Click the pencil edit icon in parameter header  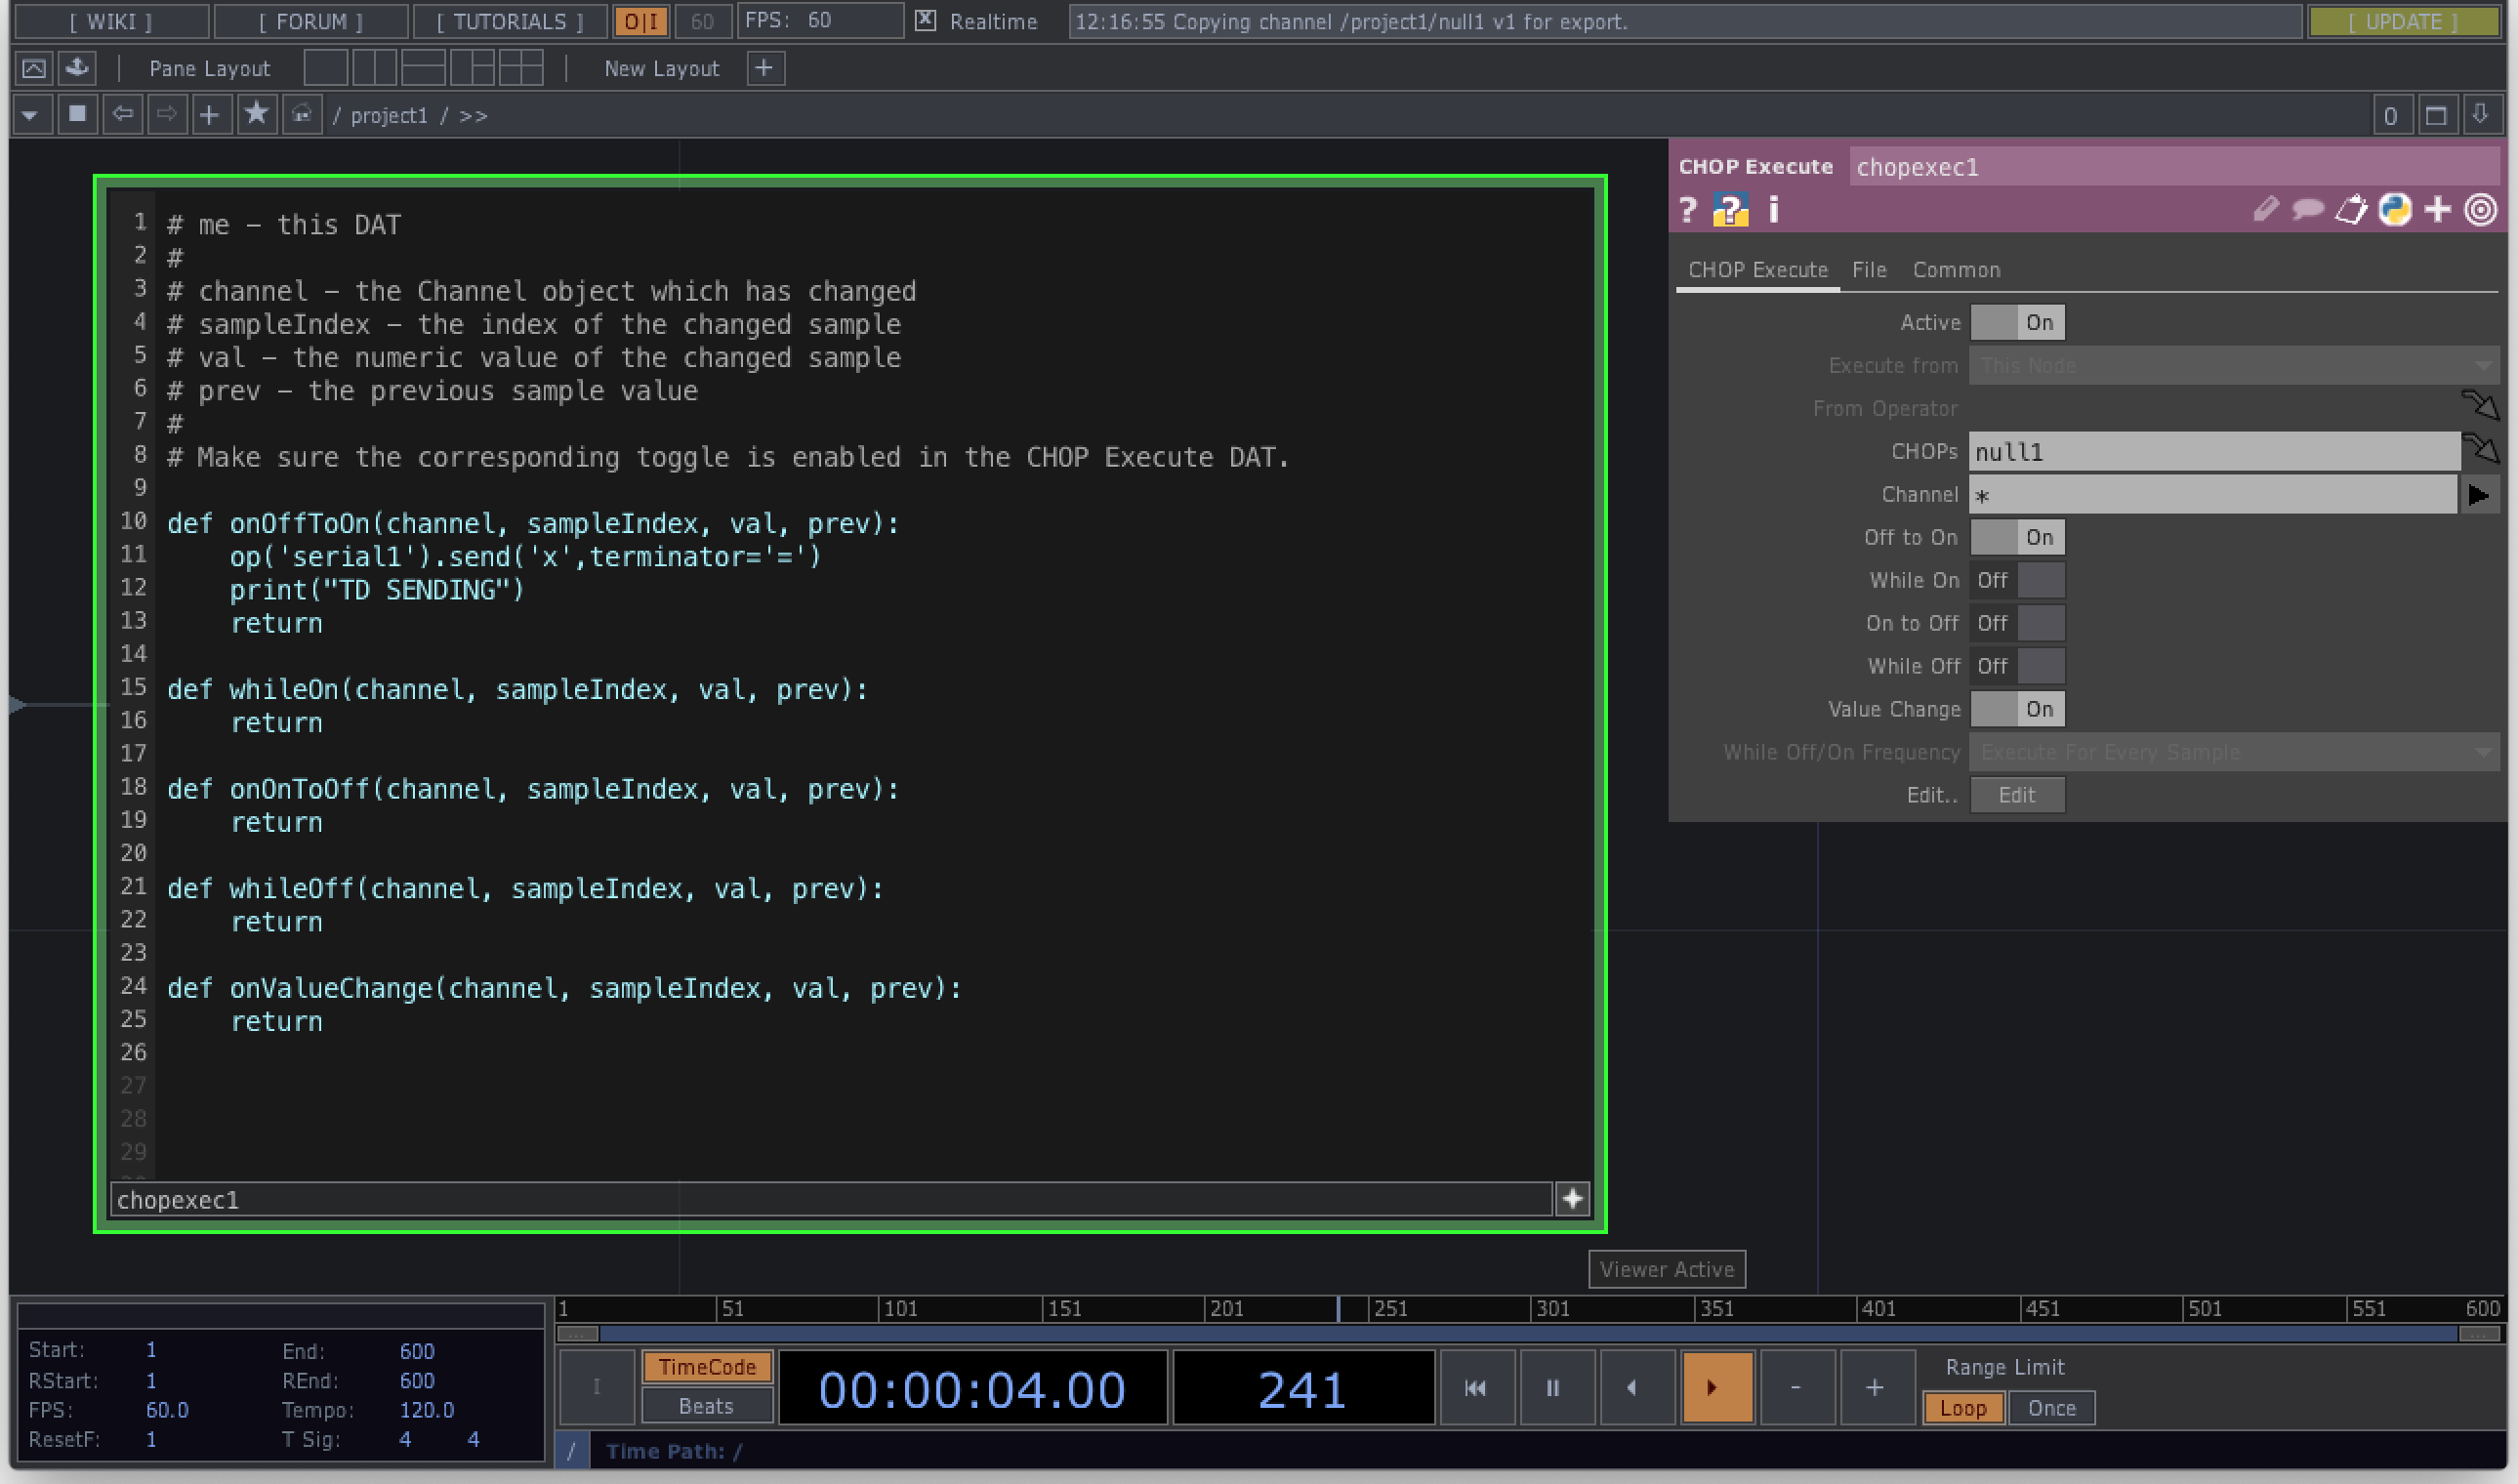pos(2265,210)
